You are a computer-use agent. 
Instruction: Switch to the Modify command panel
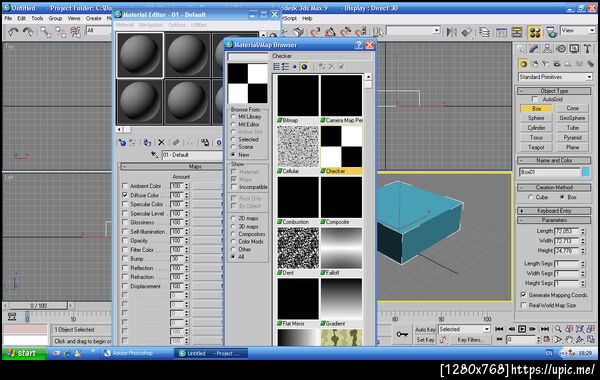pos(534,49)
